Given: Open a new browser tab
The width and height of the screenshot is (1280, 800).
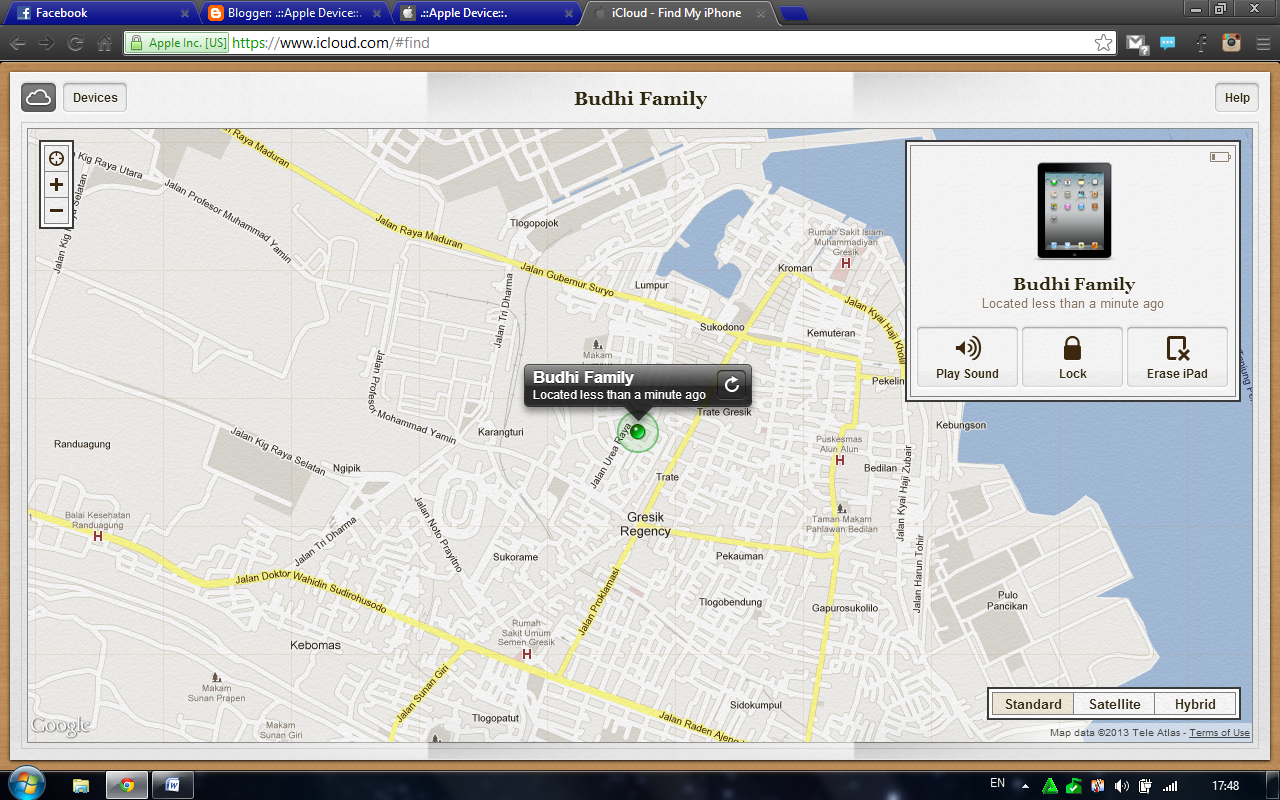Looking at the screenshot, I should pyautogui.click(x=794, y=14).
